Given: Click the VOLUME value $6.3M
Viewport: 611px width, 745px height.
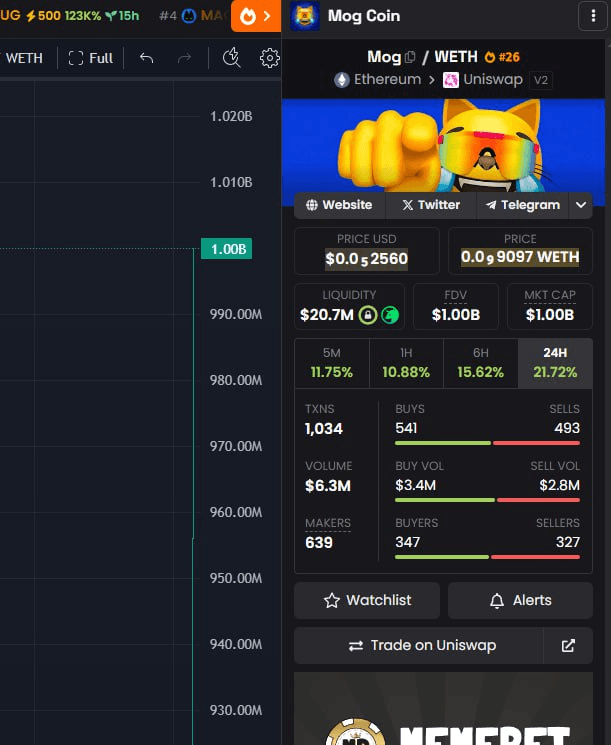Looking at the screenshot, I should coord(328,486).
